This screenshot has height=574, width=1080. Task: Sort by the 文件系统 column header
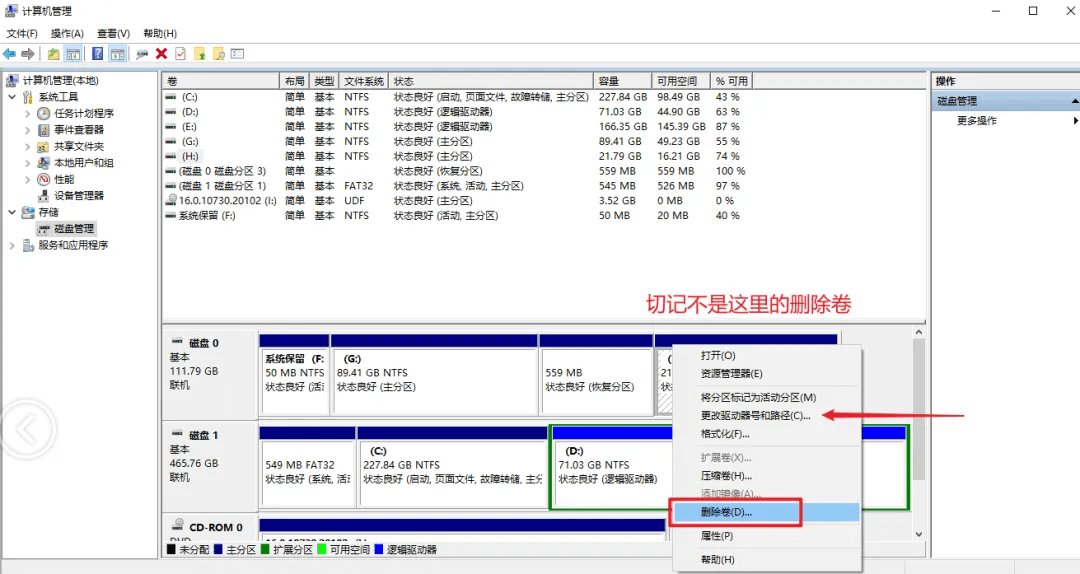click(x=364, y=81)
